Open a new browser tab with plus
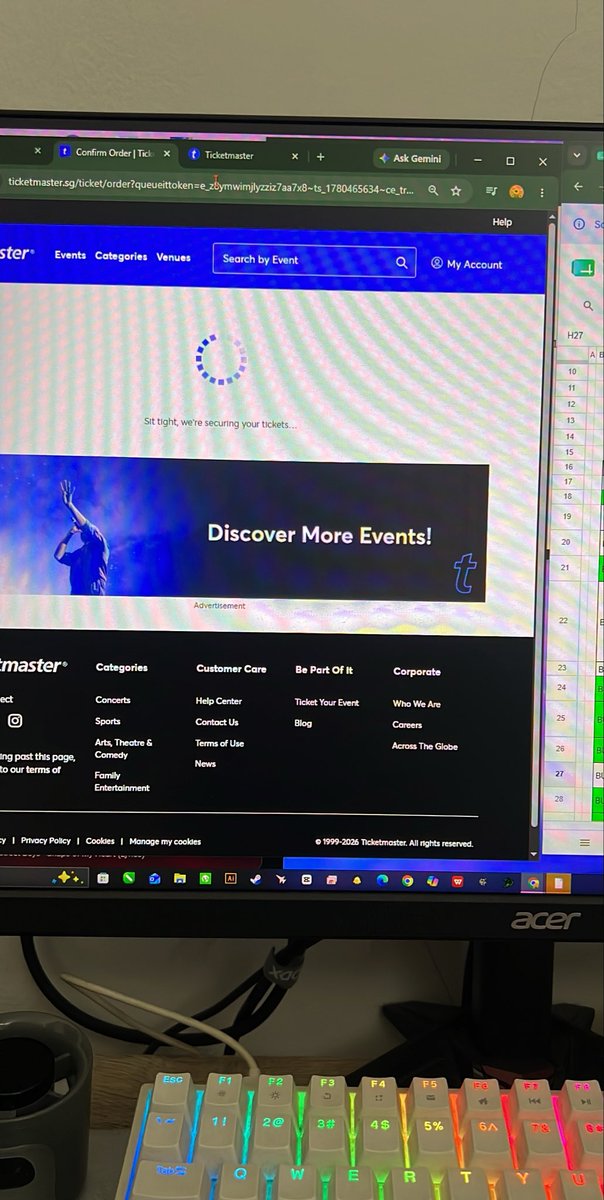 (x=320, y=156)
